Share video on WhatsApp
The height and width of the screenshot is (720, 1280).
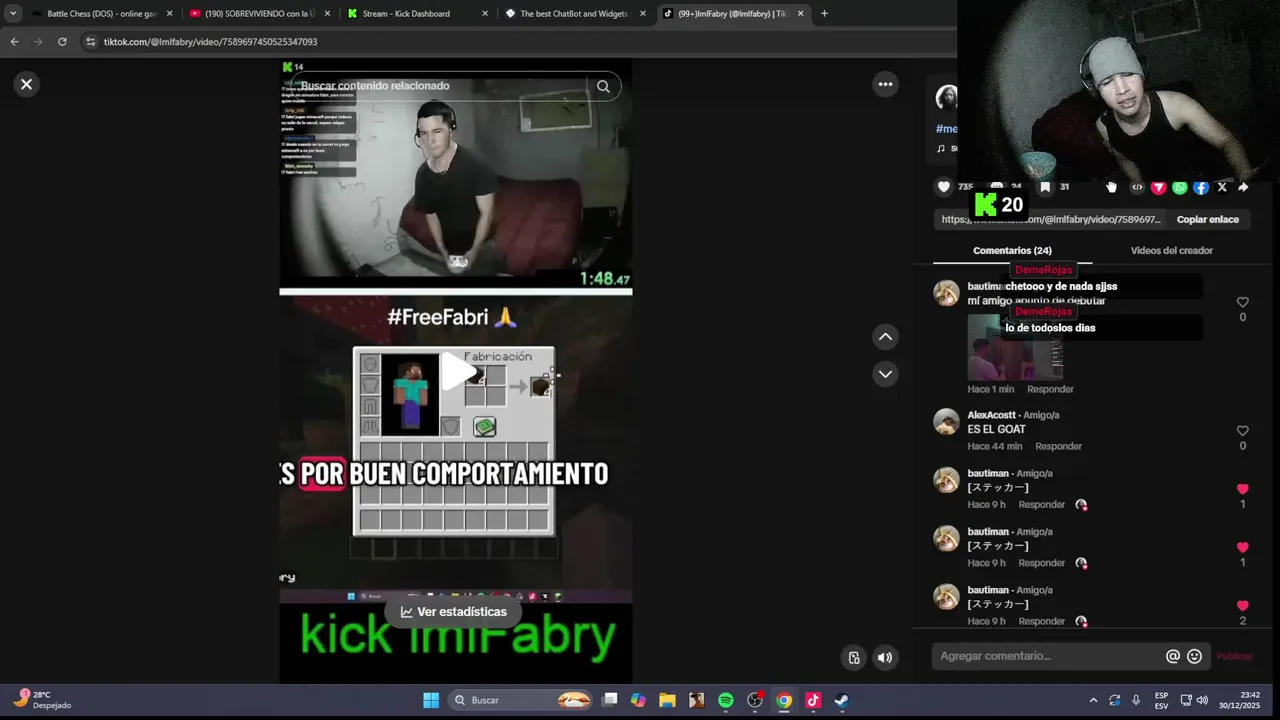1180,187
